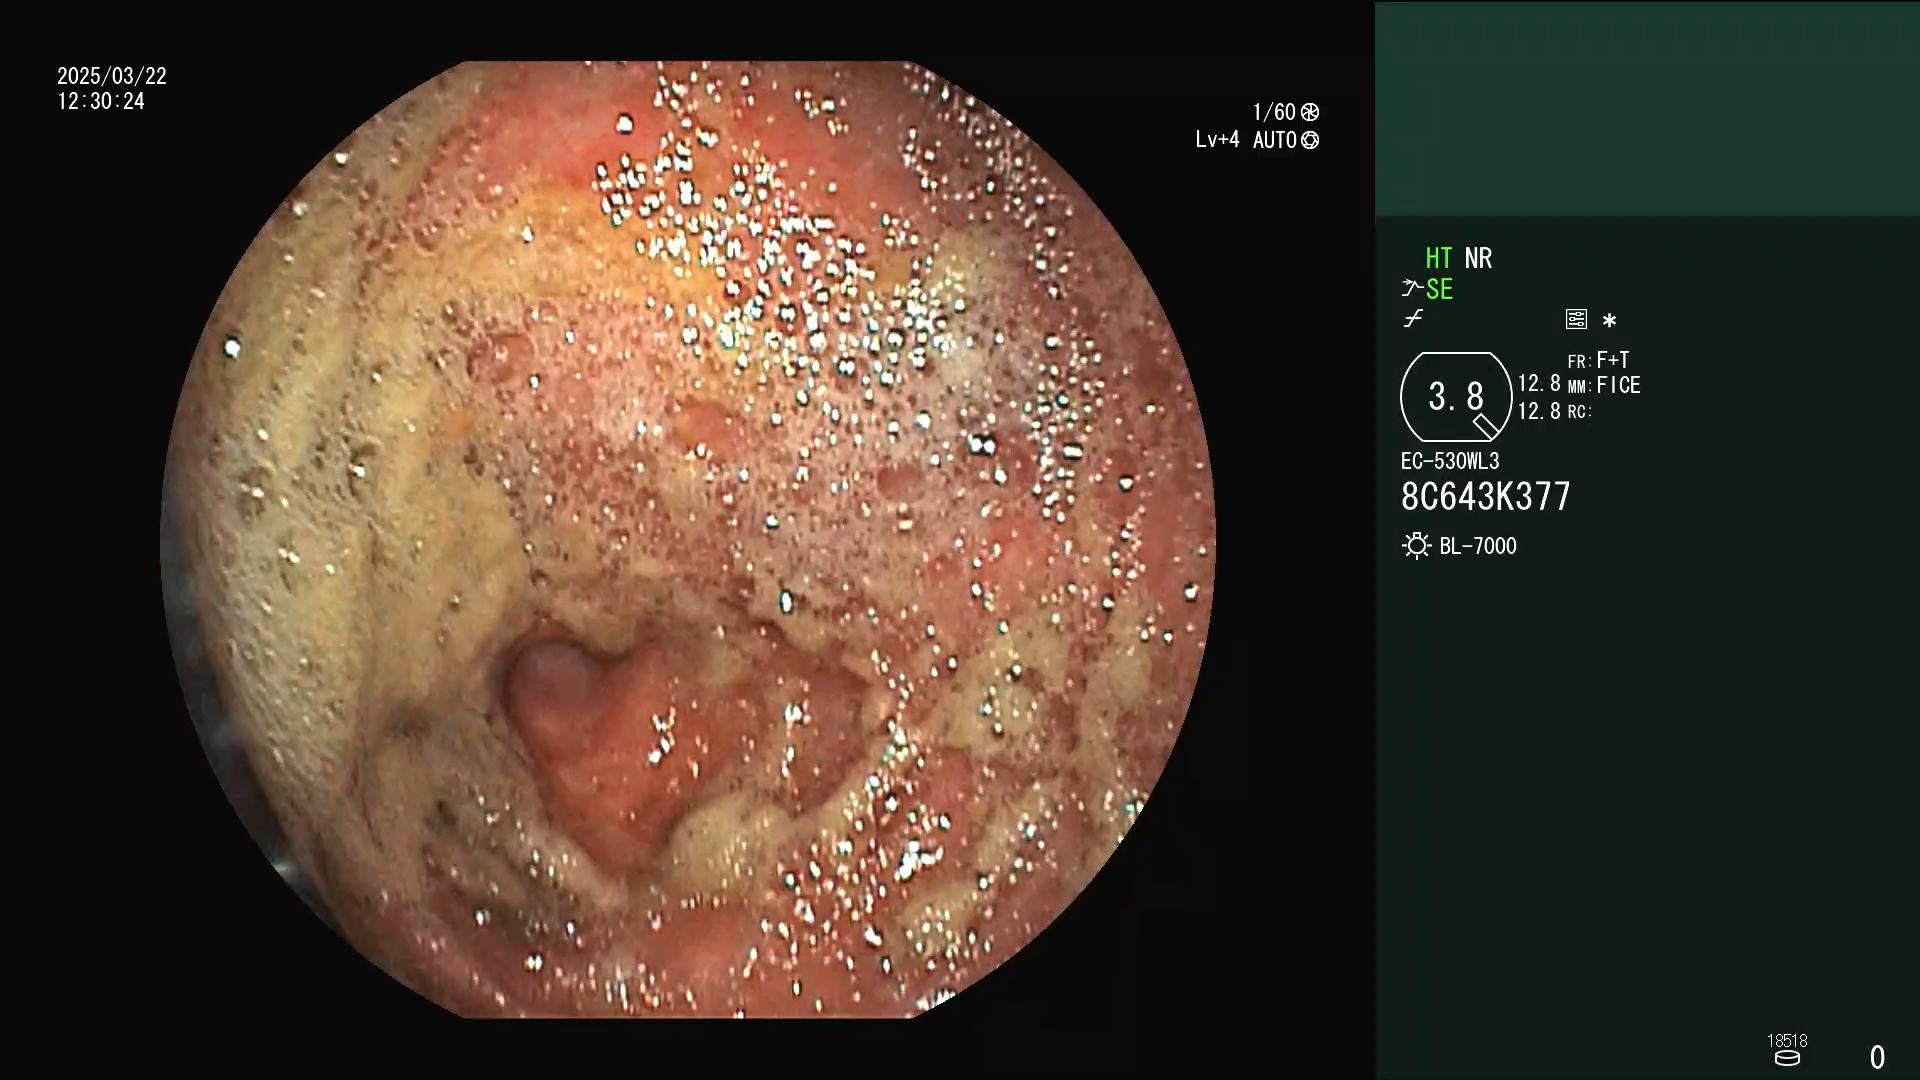Click the time stamp 12:30:24
Image resolution: width=1920 pixels, height=1080 pixels.
coord(101,102)
